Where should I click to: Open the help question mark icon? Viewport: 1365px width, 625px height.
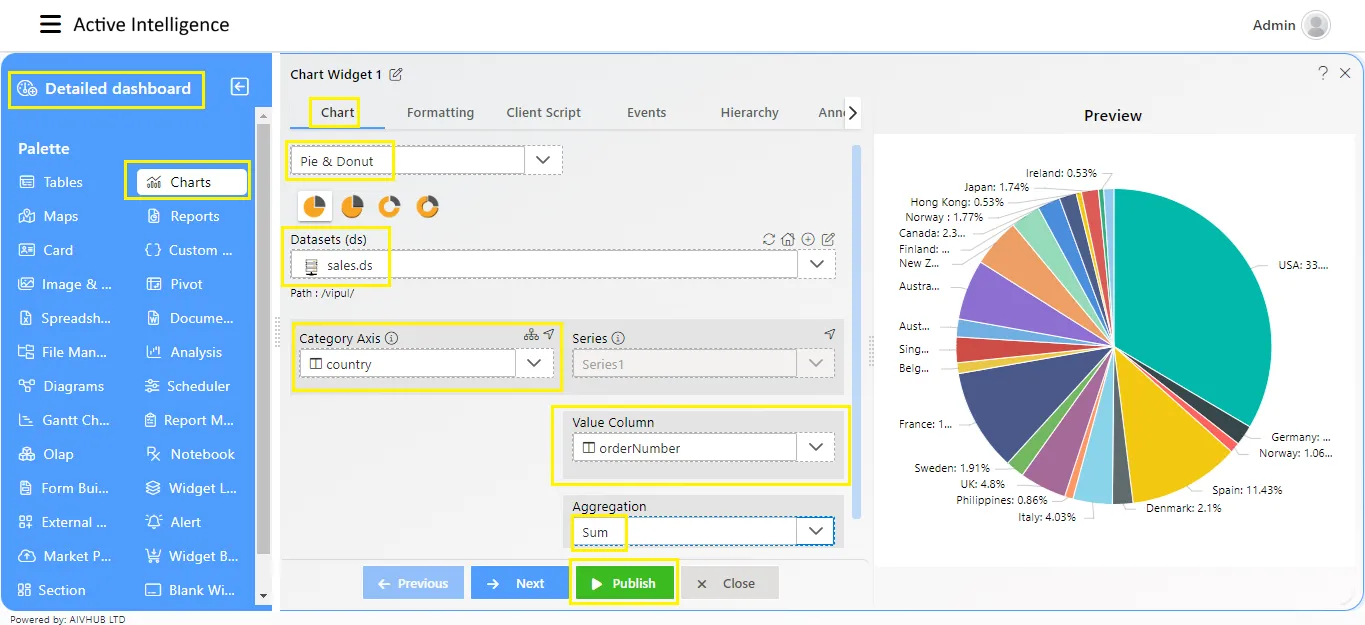coord(1323,73)
